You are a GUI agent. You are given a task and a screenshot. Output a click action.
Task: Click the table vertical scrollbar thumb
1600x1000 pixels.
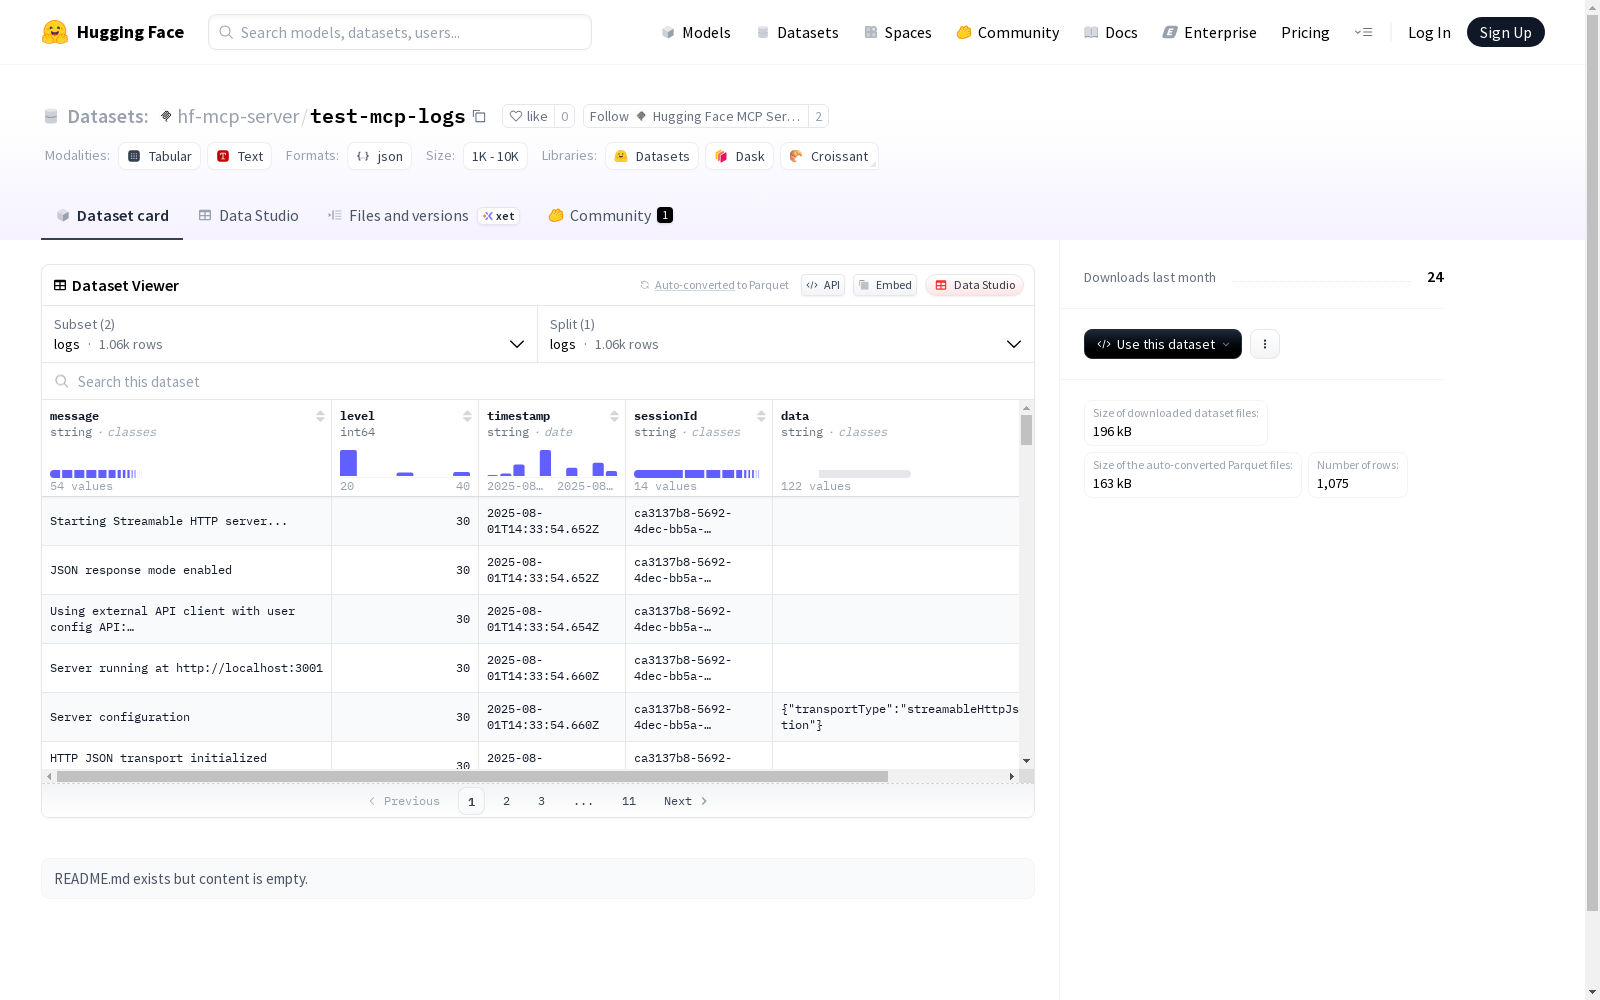point(1026,430)
